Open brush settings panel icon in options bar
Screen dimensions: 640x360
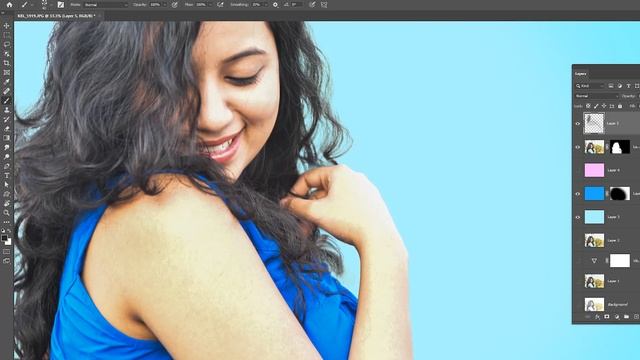60,4
